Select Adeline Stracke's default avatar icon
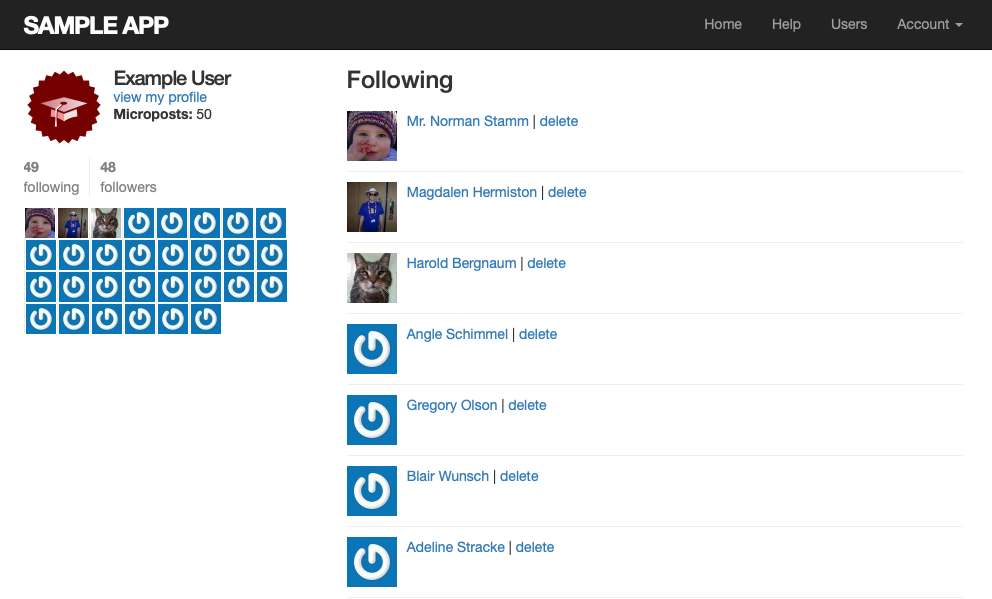Image resolution: width=992 pixels, height=599 pixels. [372, 562]
